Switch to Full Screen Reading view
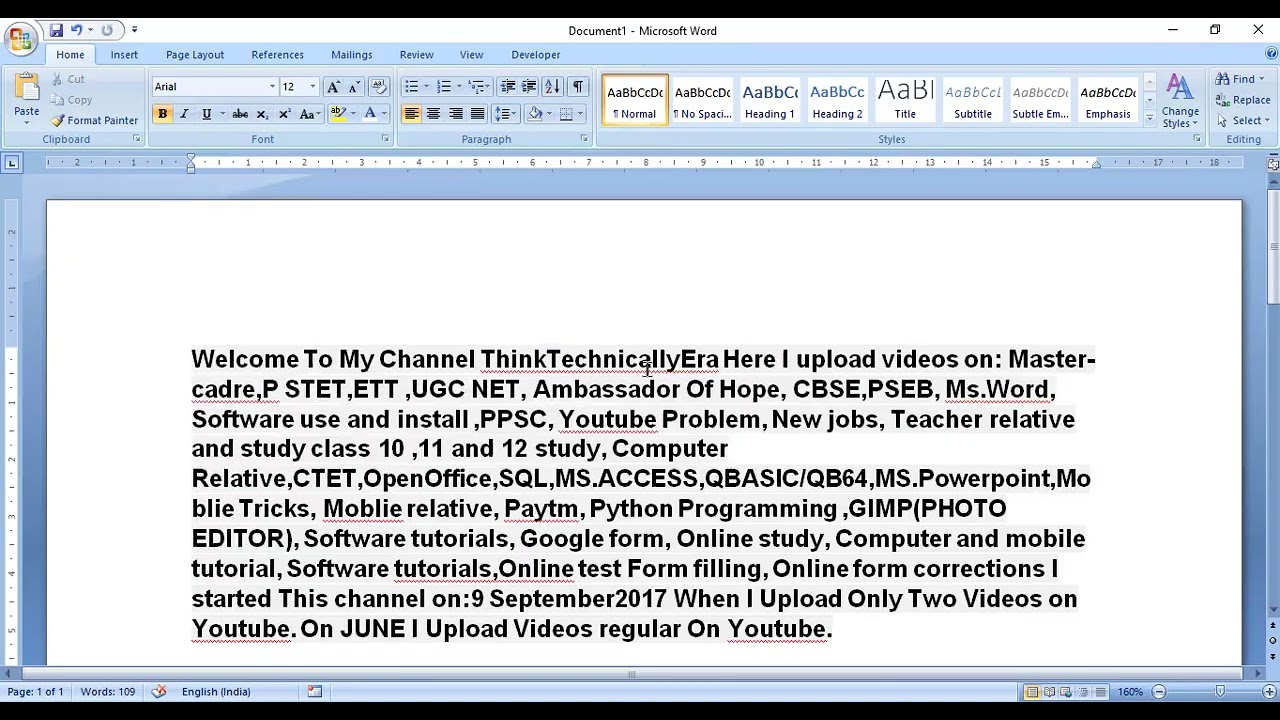1280x720 pixels. coord(1049,692)
